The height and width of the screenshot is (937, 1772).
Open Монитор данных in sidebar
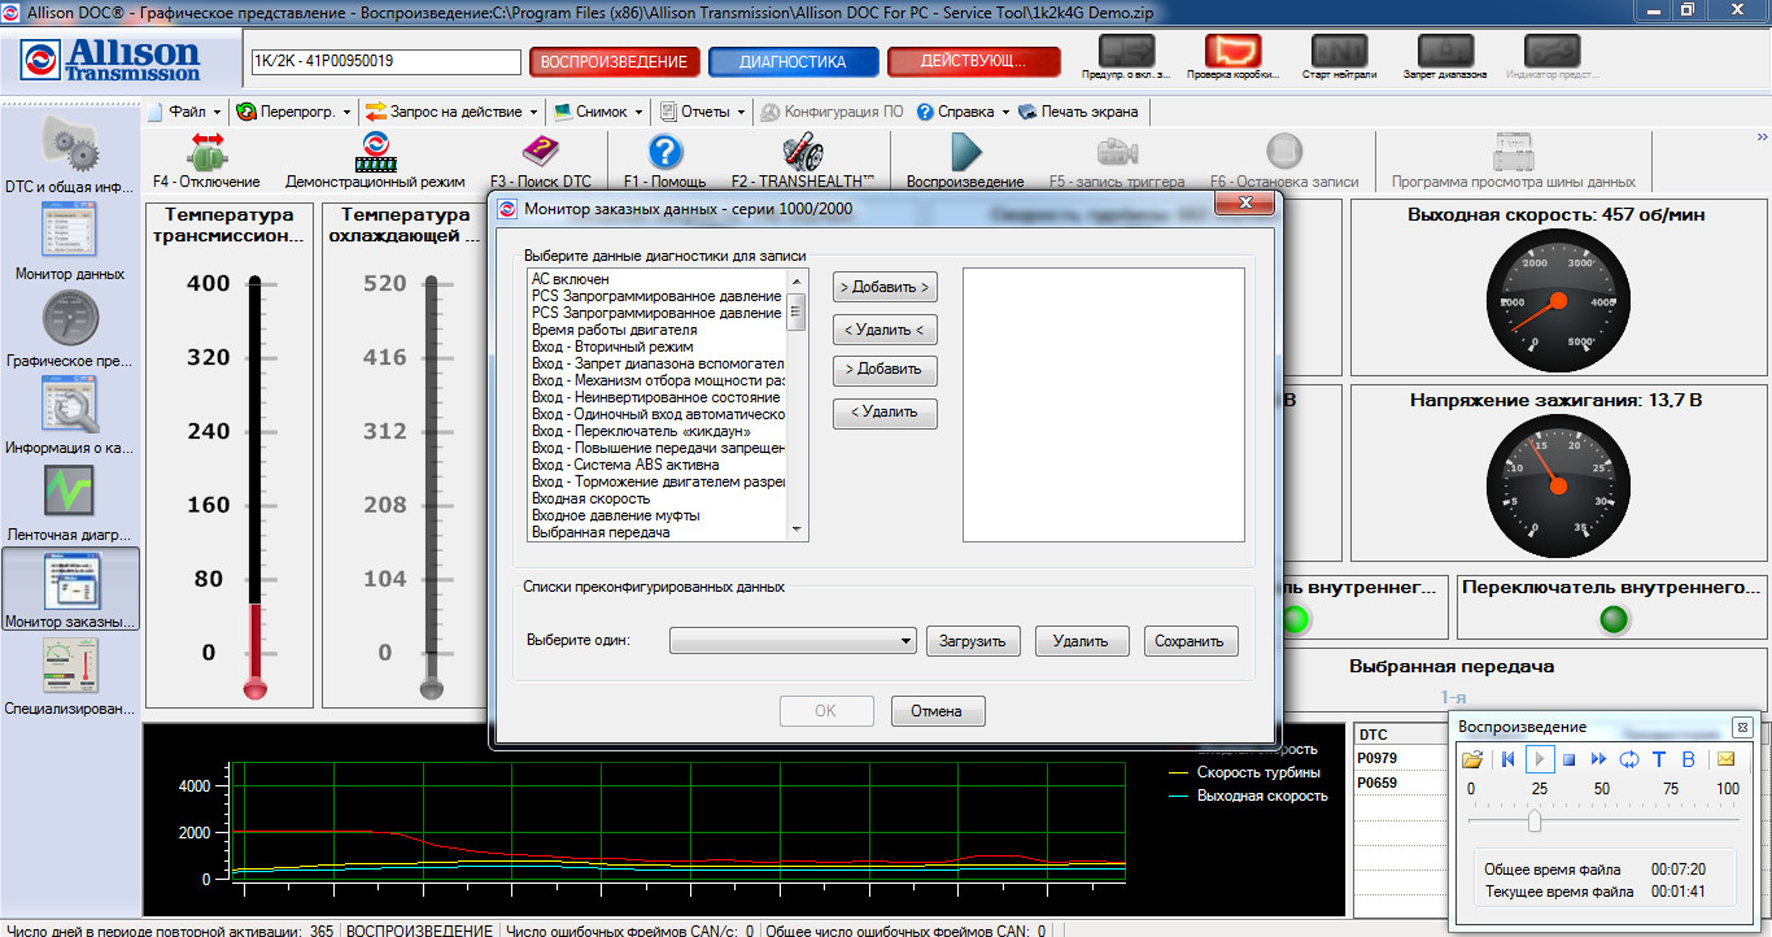coord(69,231)
